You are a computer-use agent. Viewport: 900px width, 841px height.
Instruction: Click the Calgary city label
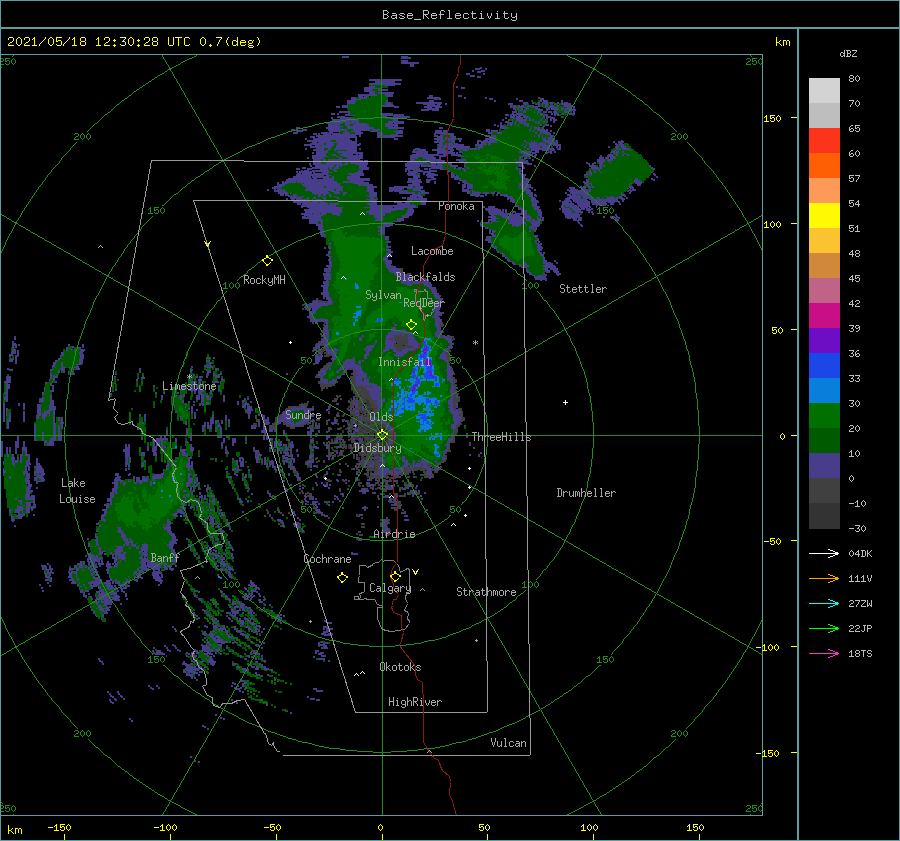[390, 588]
